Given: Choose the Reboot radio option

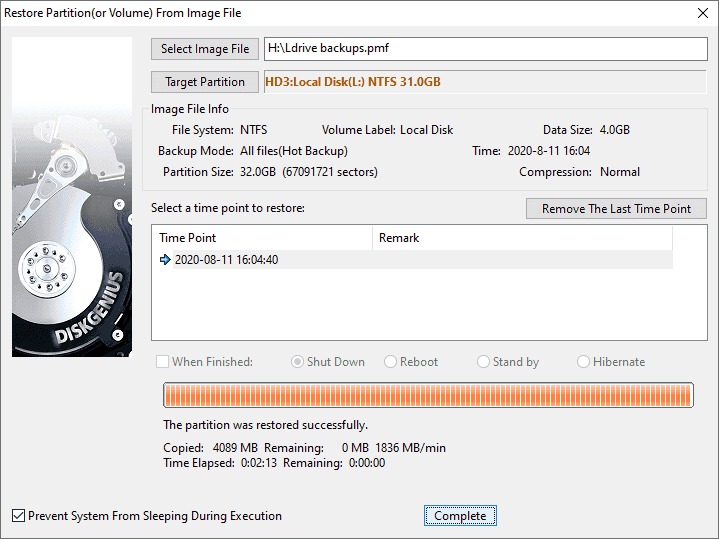Looking at the screenshot, I should tap(391, 362).
